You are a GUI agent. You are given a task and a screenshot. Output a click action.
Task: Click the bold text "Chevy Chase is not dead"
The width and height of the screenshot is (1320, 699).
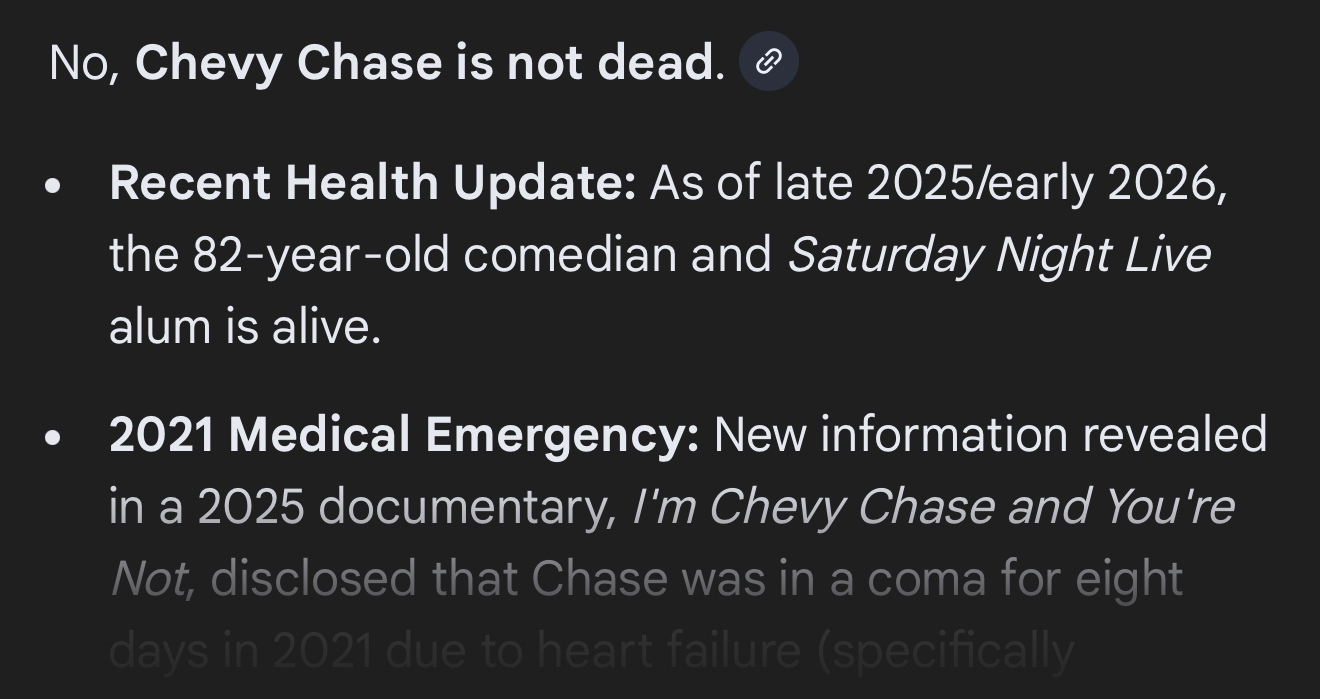pos(423,62)
